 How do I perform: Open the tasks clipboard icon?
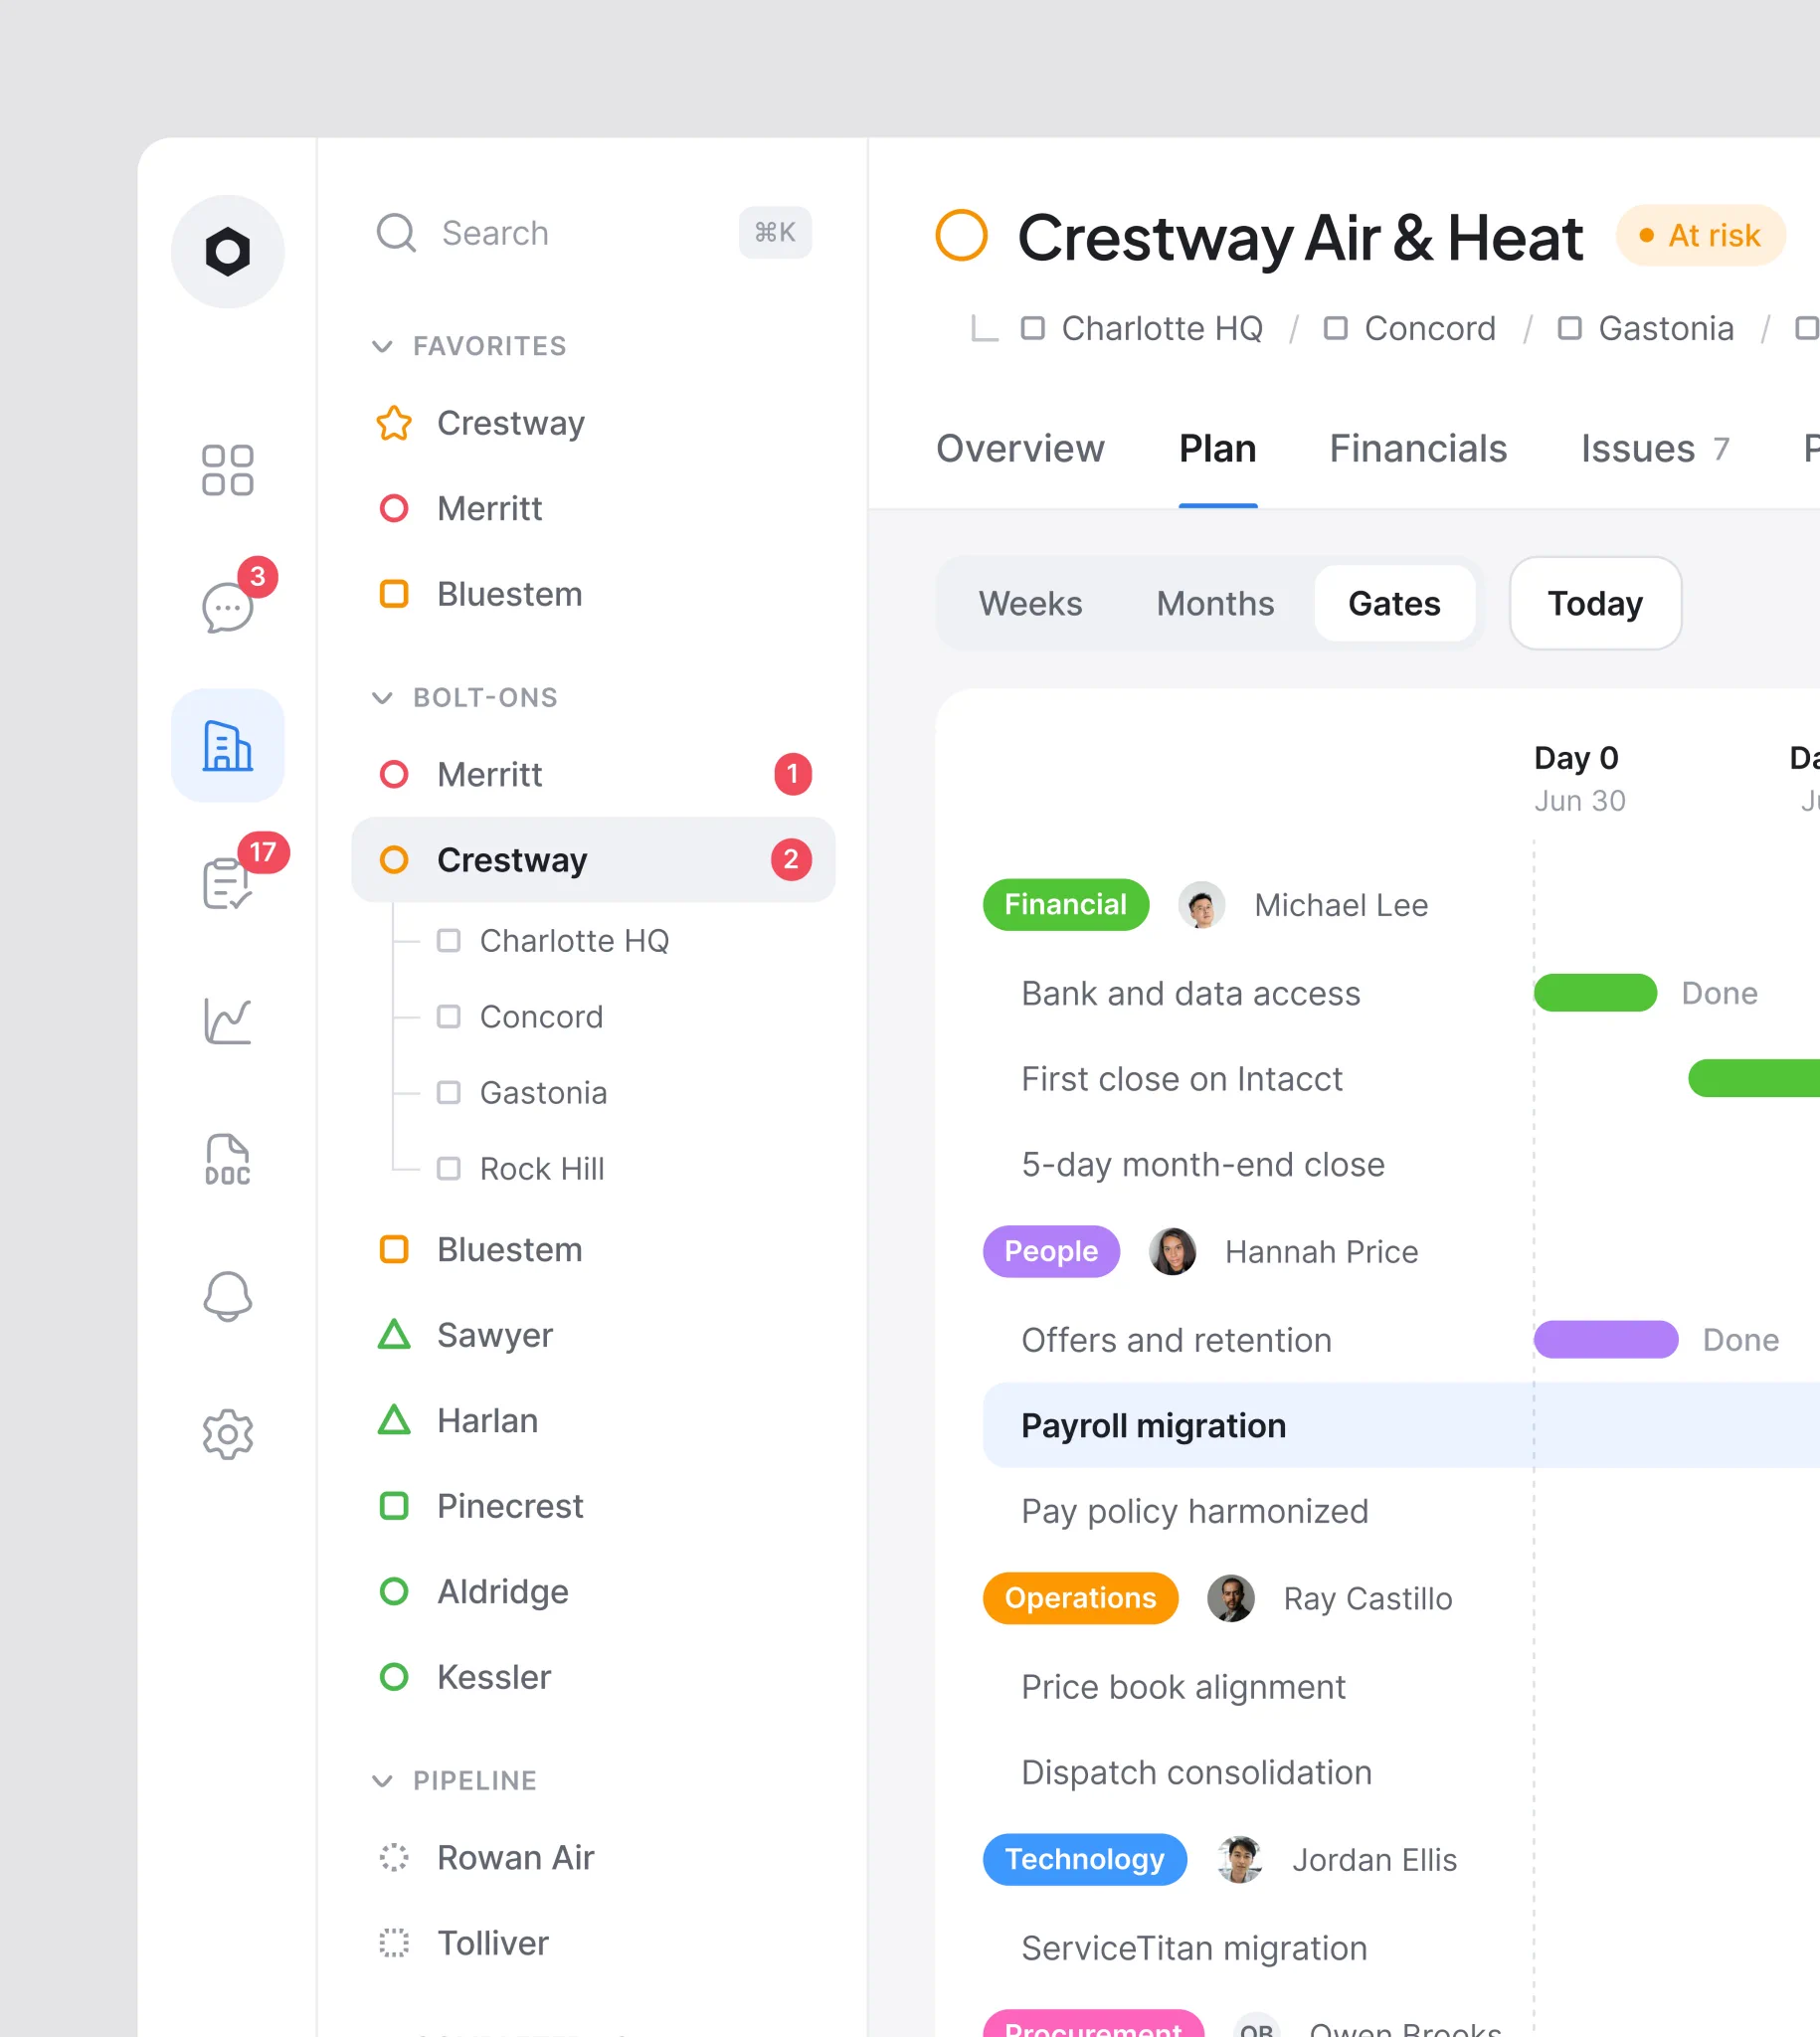(227, 883)
